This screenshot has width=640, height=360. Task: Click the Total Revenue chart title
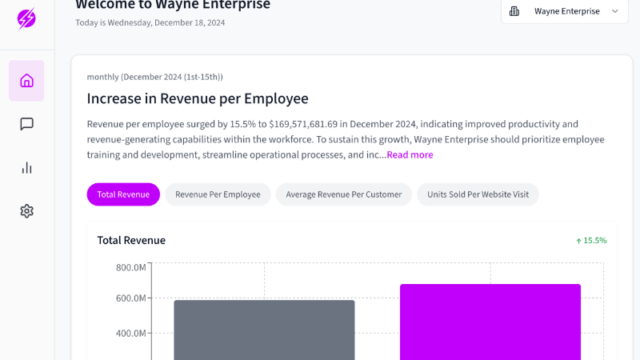(x=131, y=240)
